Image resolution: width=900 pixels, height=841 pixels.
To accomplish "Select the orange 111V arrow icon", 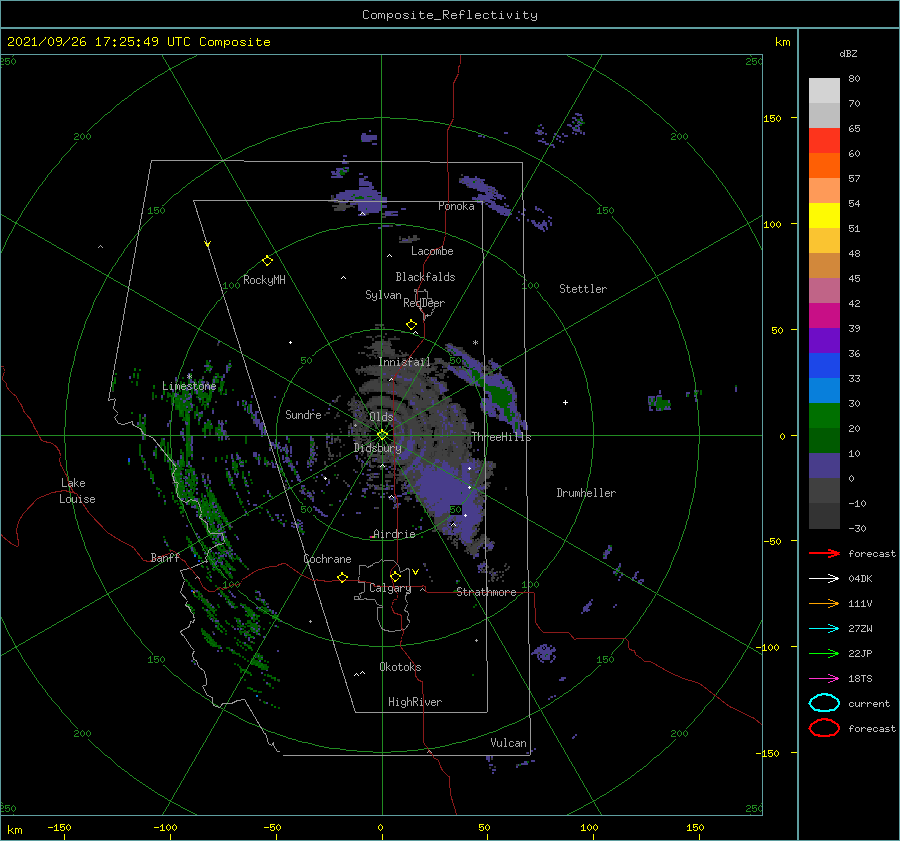I will [x=824, y=603].
